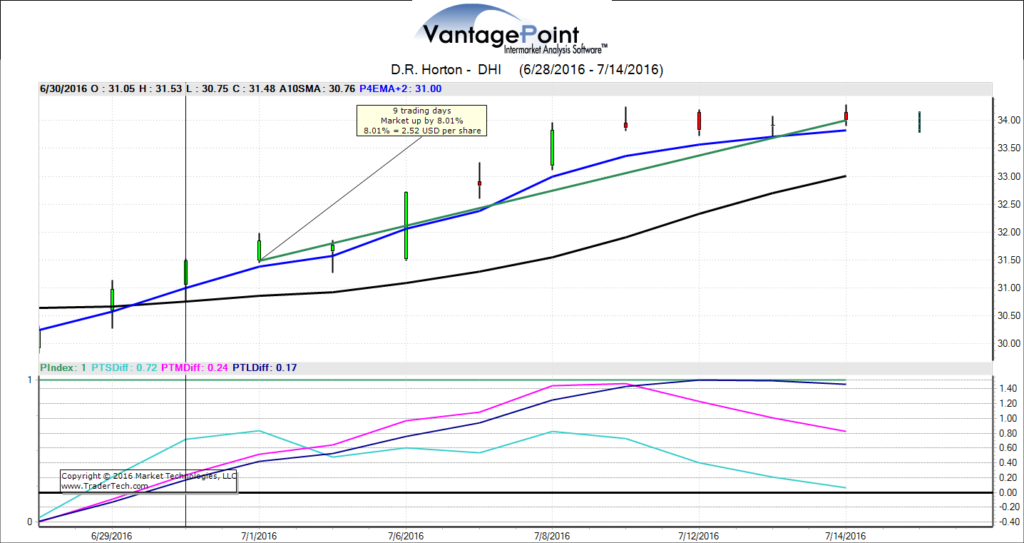The image size is (1024, 543).
Task: Click H : 31.53 high value in header
Action: [161, 89]
